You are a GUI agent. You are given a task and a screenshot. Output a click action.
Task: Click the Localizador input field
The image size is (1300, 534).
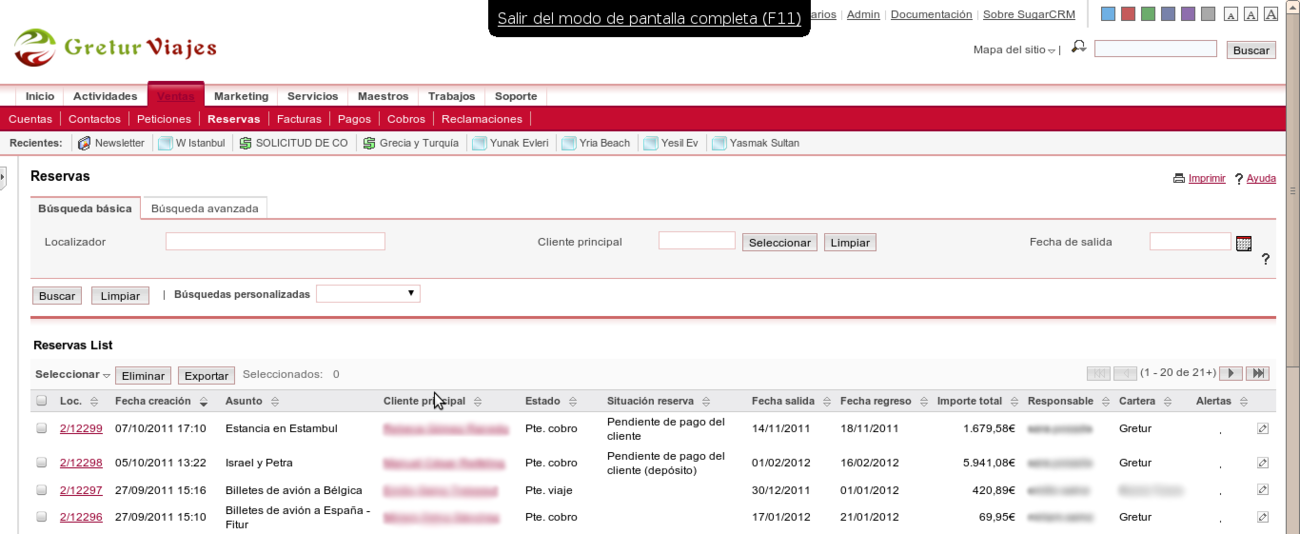tap(275, 241)
